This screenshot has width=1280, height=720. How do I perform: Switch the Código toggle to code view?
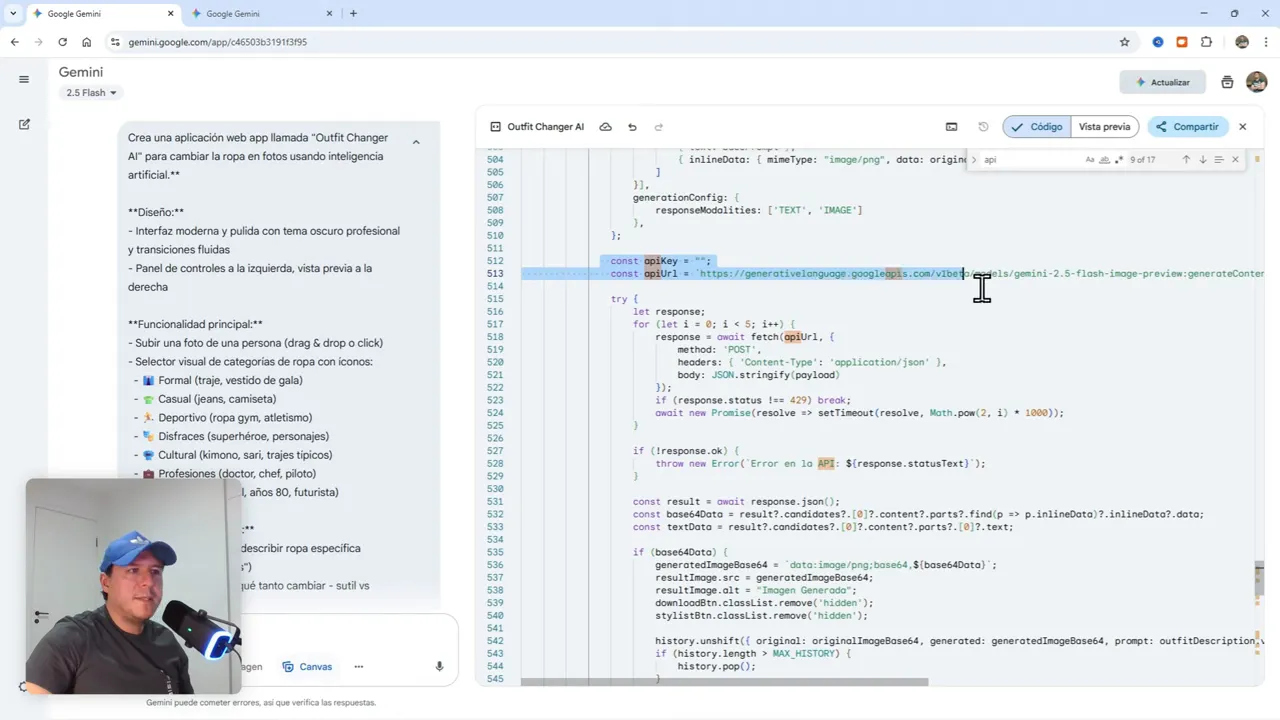1040,126
